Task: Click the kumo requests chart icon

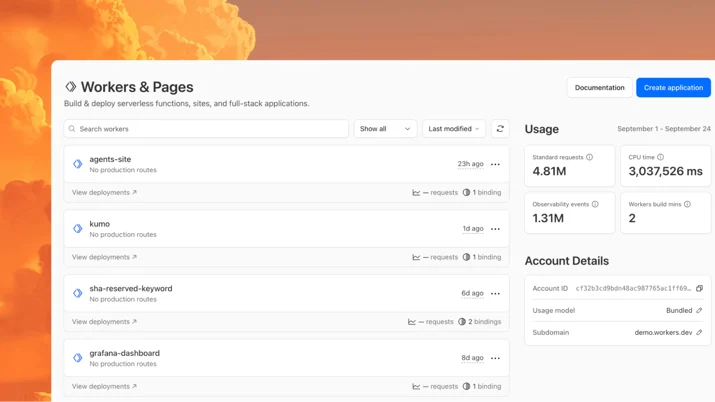Action: click(416, 257)
